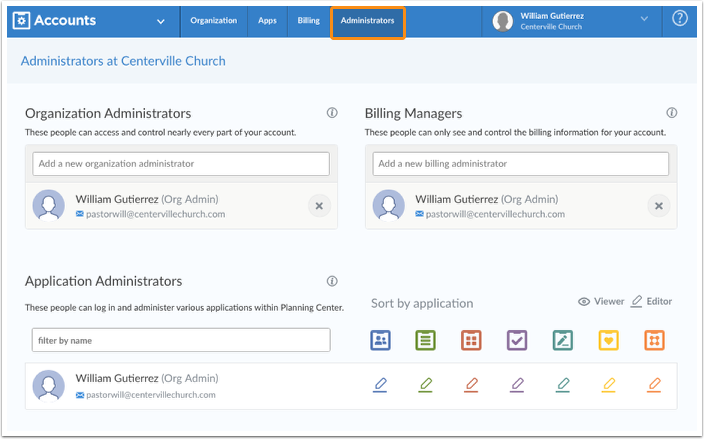Click William Gutierrez name in Organization Administrators
Image resolution: width=704 pixels, height=439 pixels.
pyautogui.click(x=117, y=199)
